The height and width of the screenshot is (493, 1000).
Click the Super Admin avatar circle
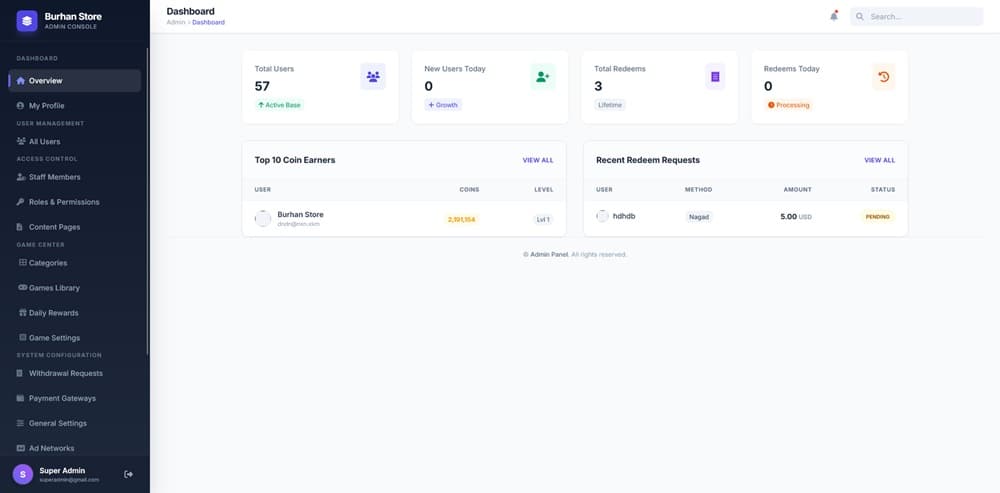click(x=22, y=474)
